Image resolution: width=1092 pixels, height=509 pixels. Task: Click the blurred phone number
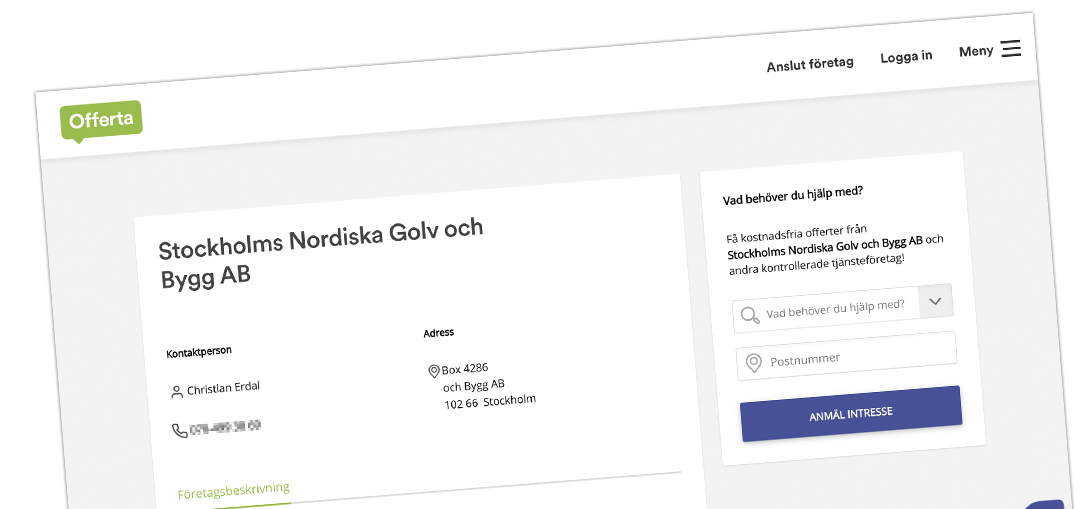click(226, 427)
